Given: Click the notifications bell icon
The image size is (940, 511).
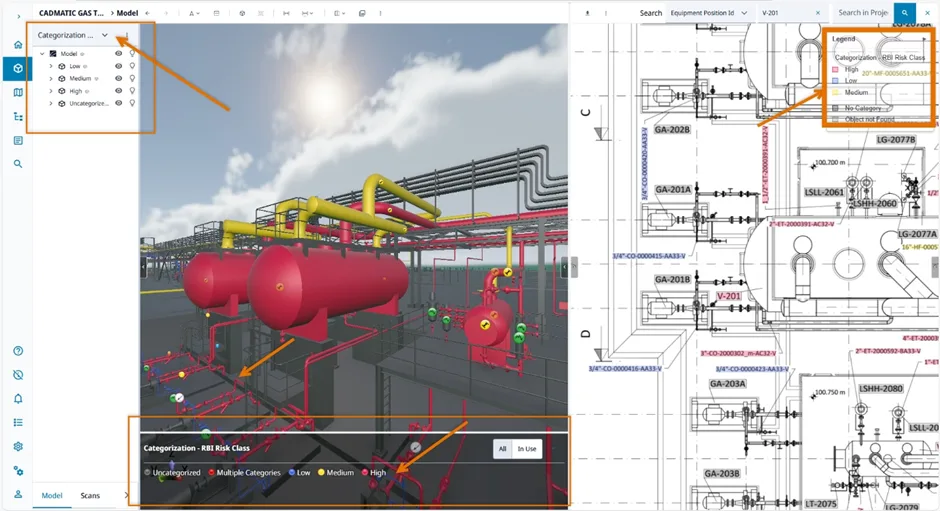Looking at the screenshot, I should pos(18,398).
